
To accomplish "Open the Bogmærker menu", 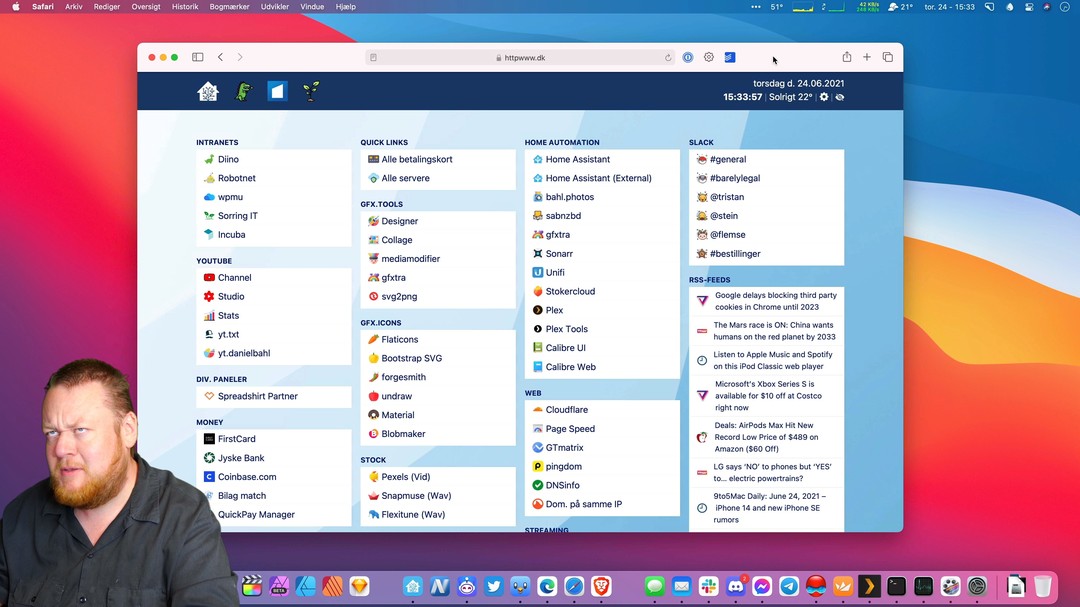I will 230,6.
